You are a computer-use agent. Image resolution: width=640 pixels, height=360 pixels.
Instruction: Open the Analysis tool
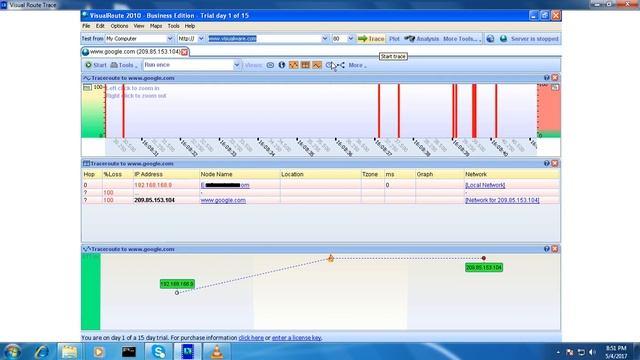[x=422, y=39]
